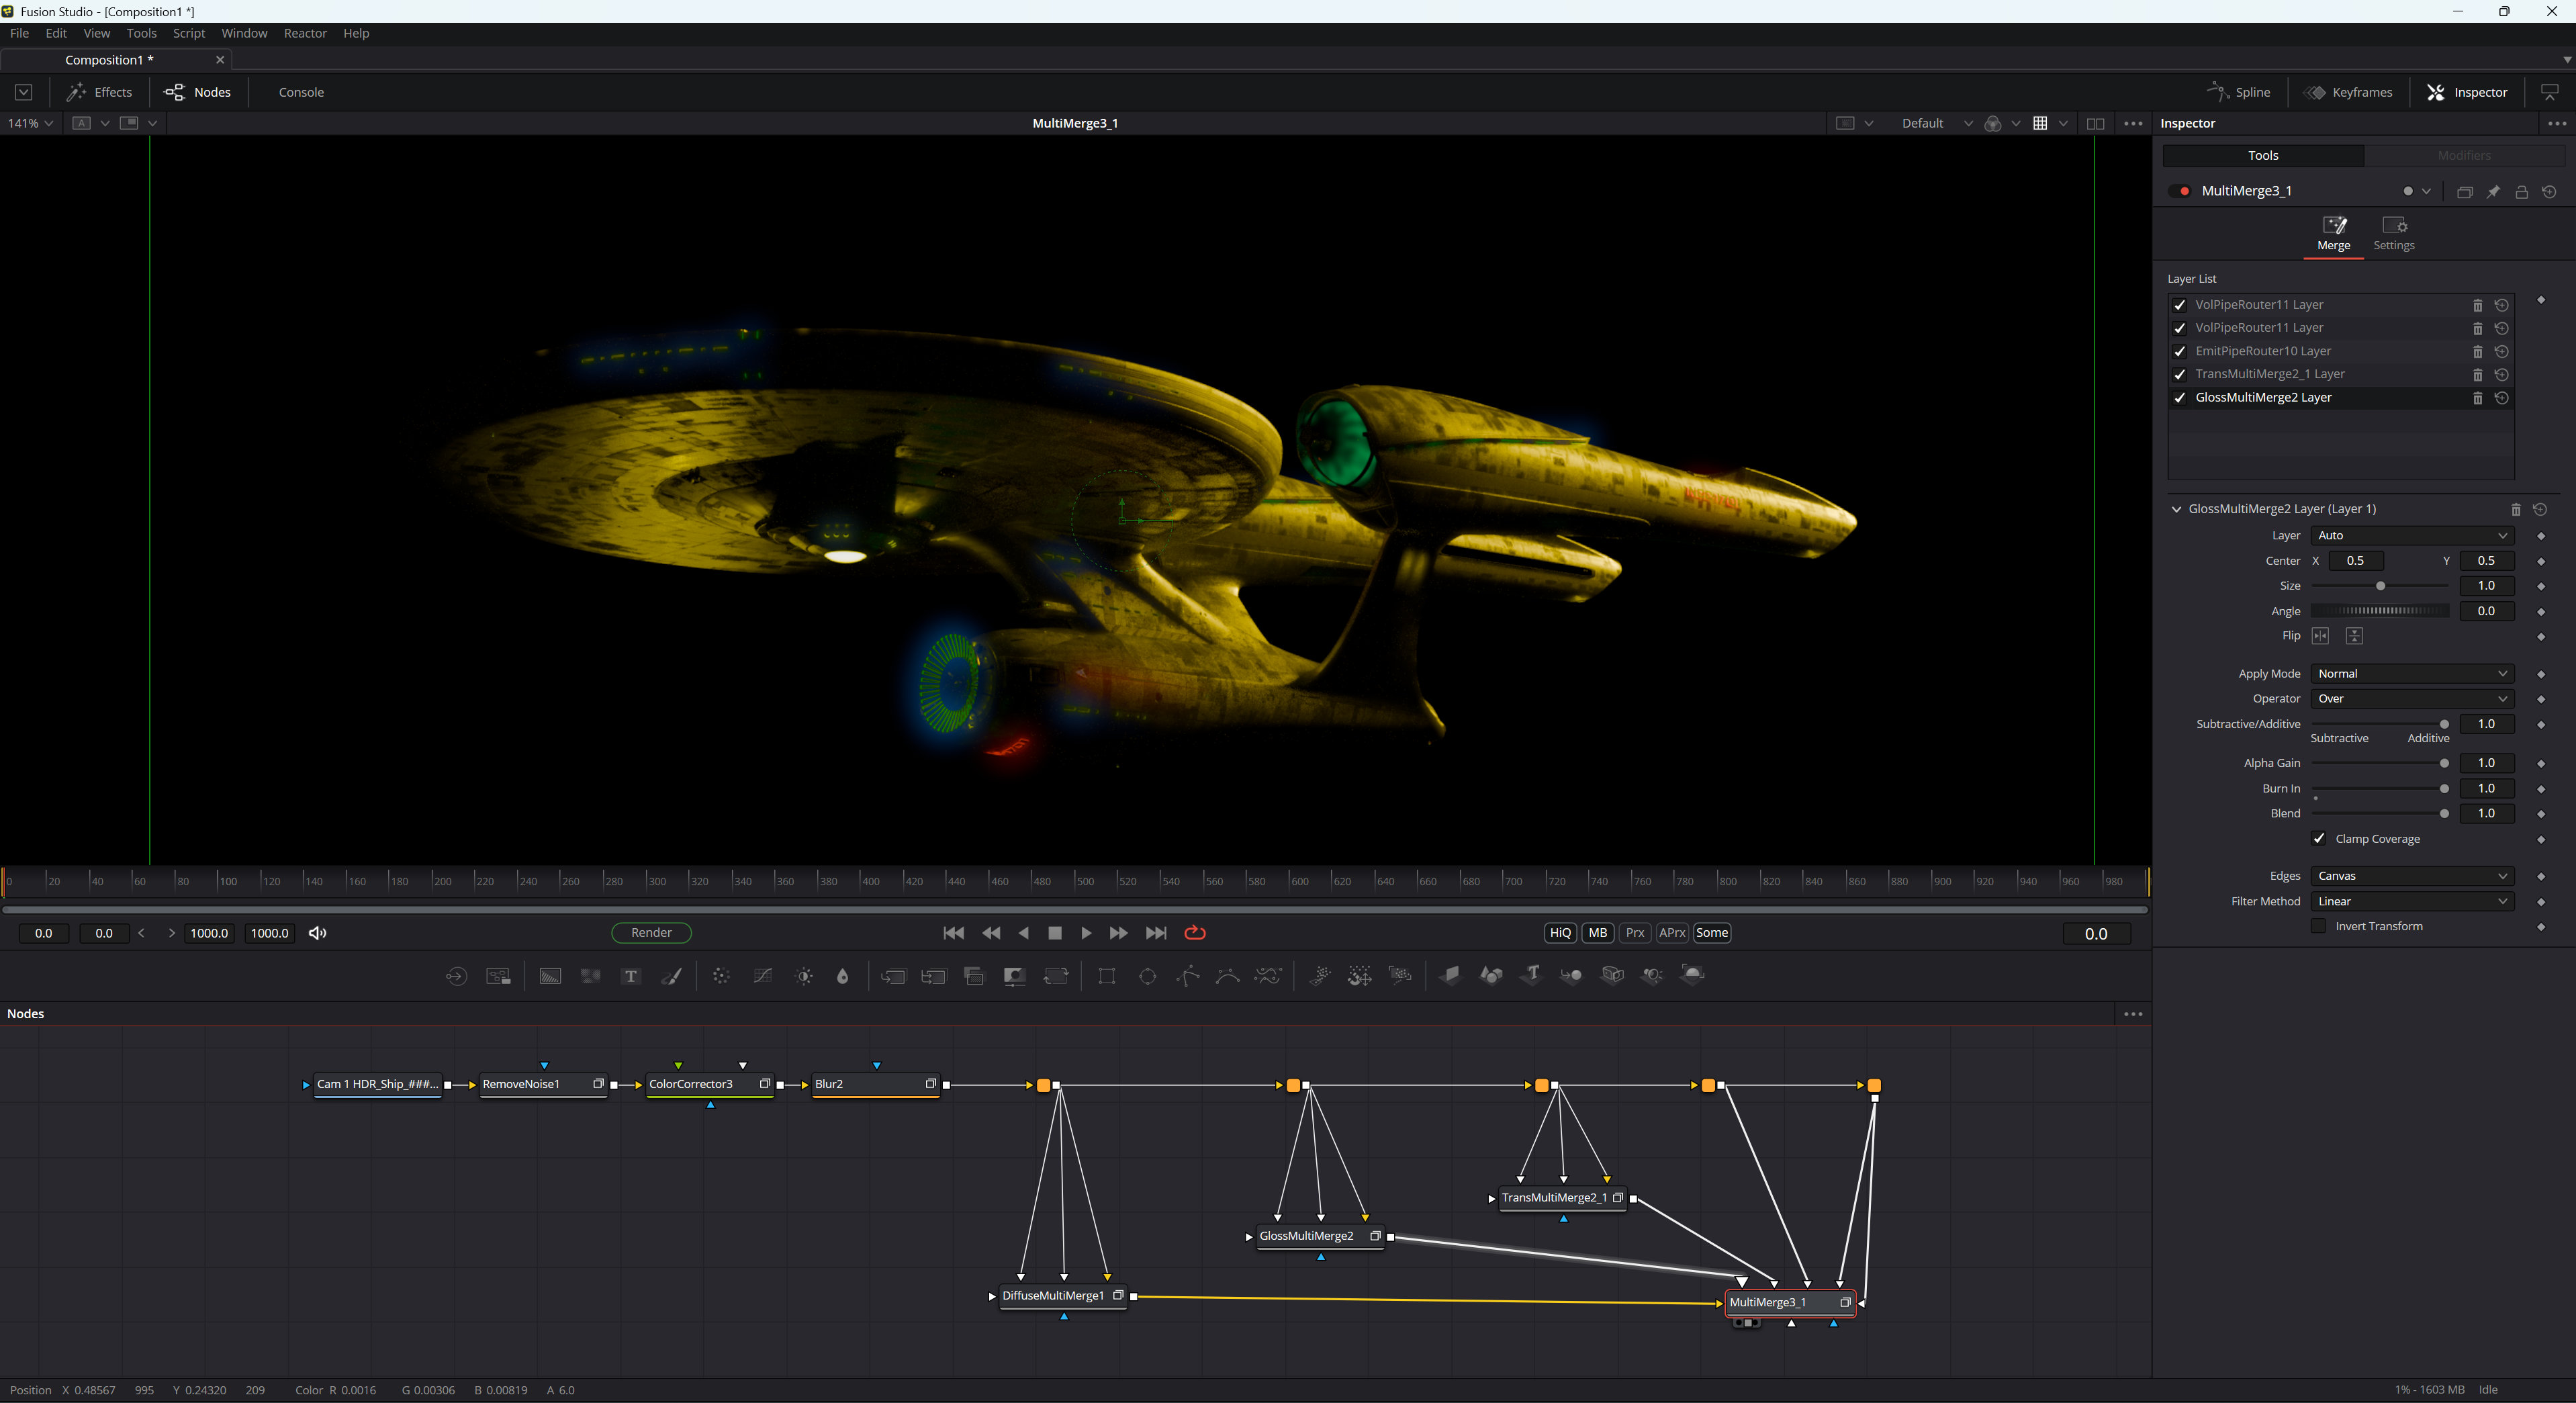Adjust the Size slider handle
Viewport: 2576px width, 1403px height.
click(x=2380, y=587)
